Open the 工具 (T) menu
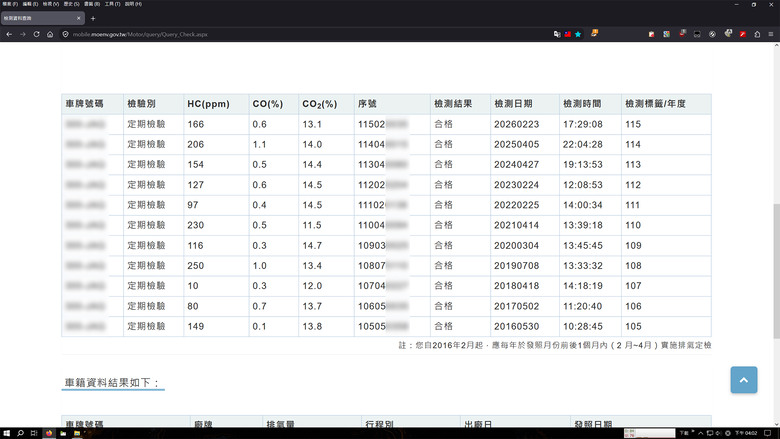This screenshot has height=439, width=780. 112,4
